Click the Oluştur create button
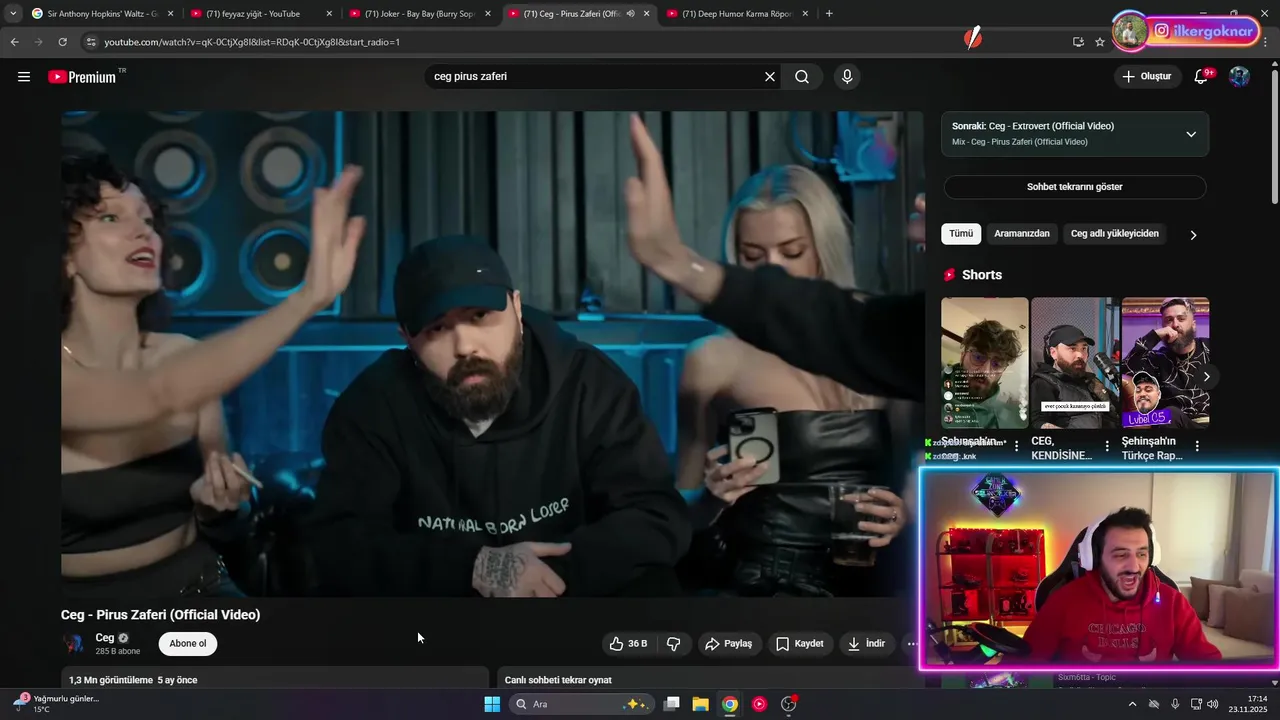Screen dimensions: 1280x720 (x=1147, y=77)
